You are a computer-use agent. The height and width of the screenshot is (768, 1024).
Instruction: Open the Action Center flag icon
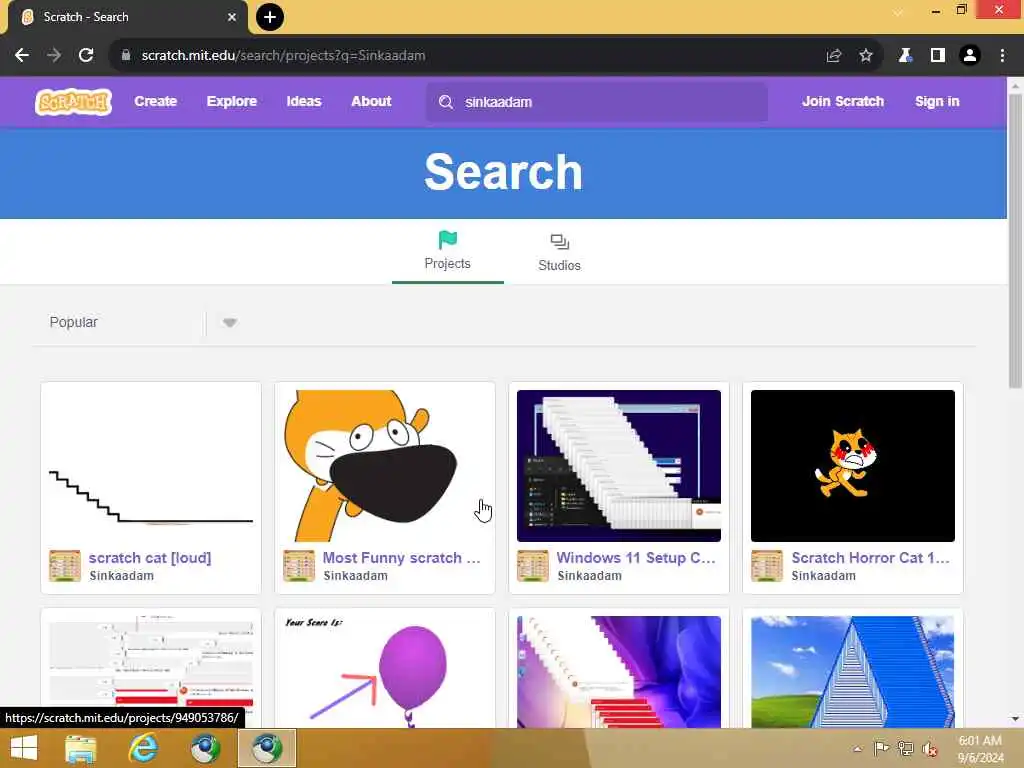pyautogui.click(x=881, y=748)
